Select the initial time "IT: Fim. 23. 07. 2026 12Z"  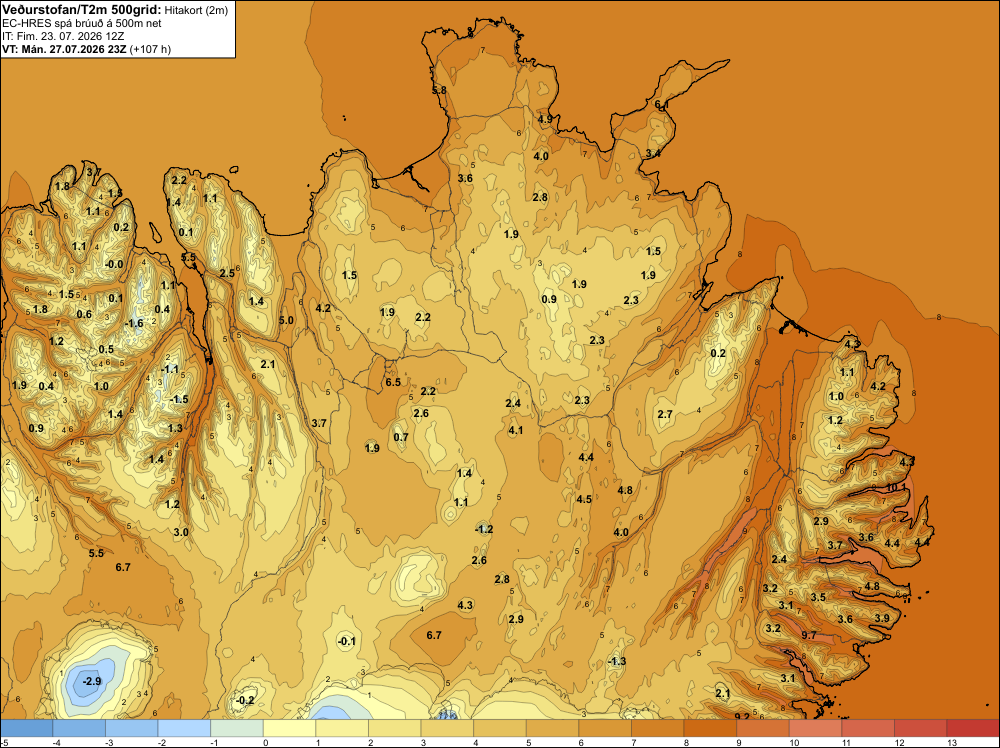tap(63, 36)
